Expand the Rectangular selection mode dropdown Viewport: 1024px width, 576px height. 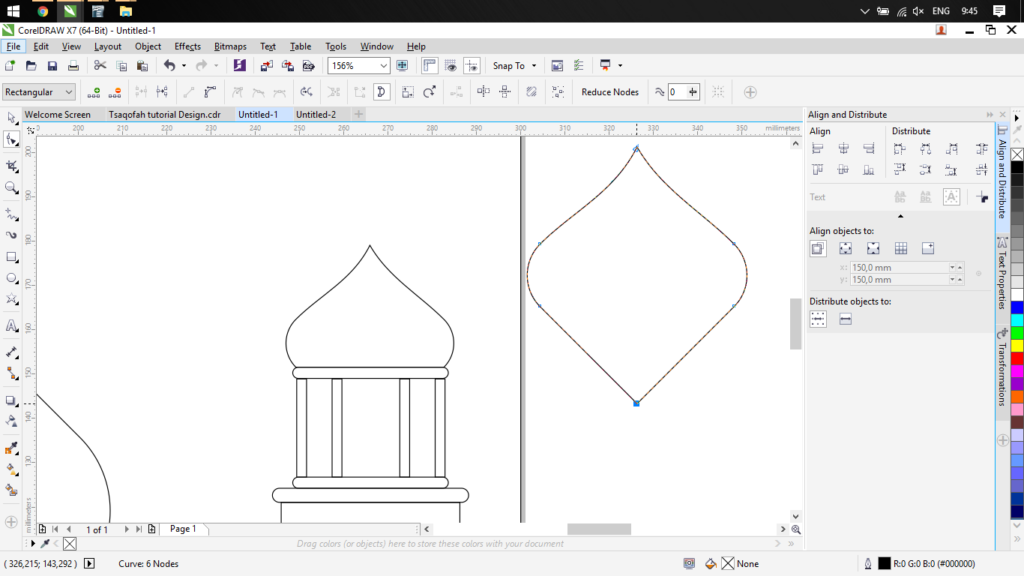click(68, 92)
